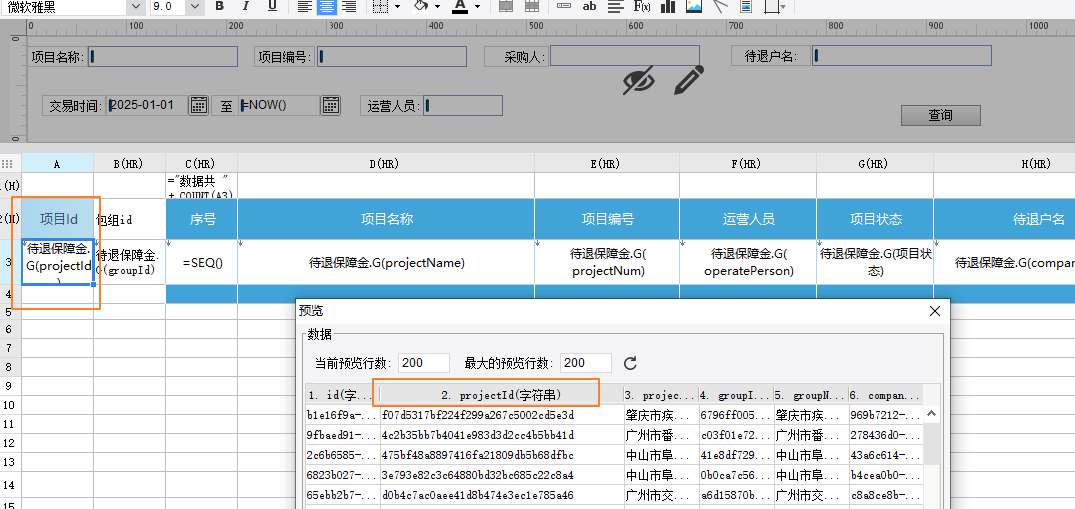
Task: Select the 项目Id header cell
Action: (58, 219)
